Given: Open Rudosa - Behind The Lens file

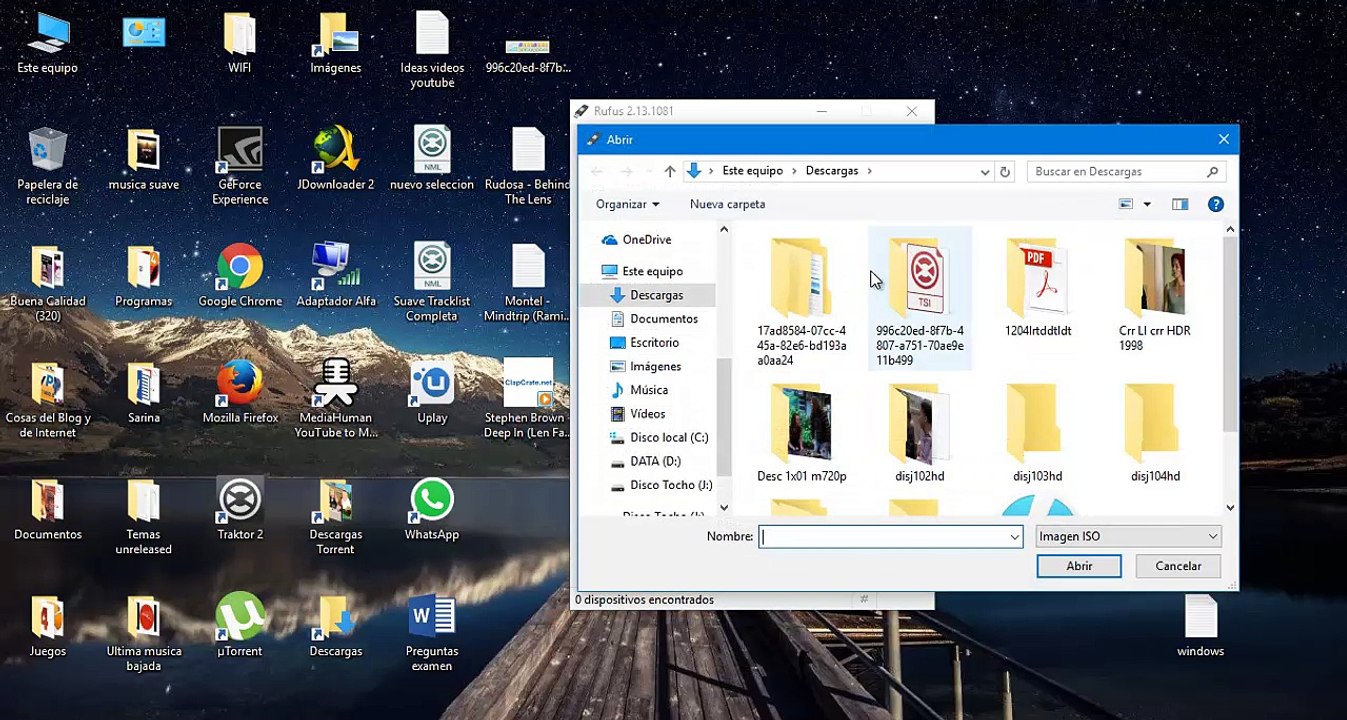Looking at the screenshot, I should [x=528, y=166].
